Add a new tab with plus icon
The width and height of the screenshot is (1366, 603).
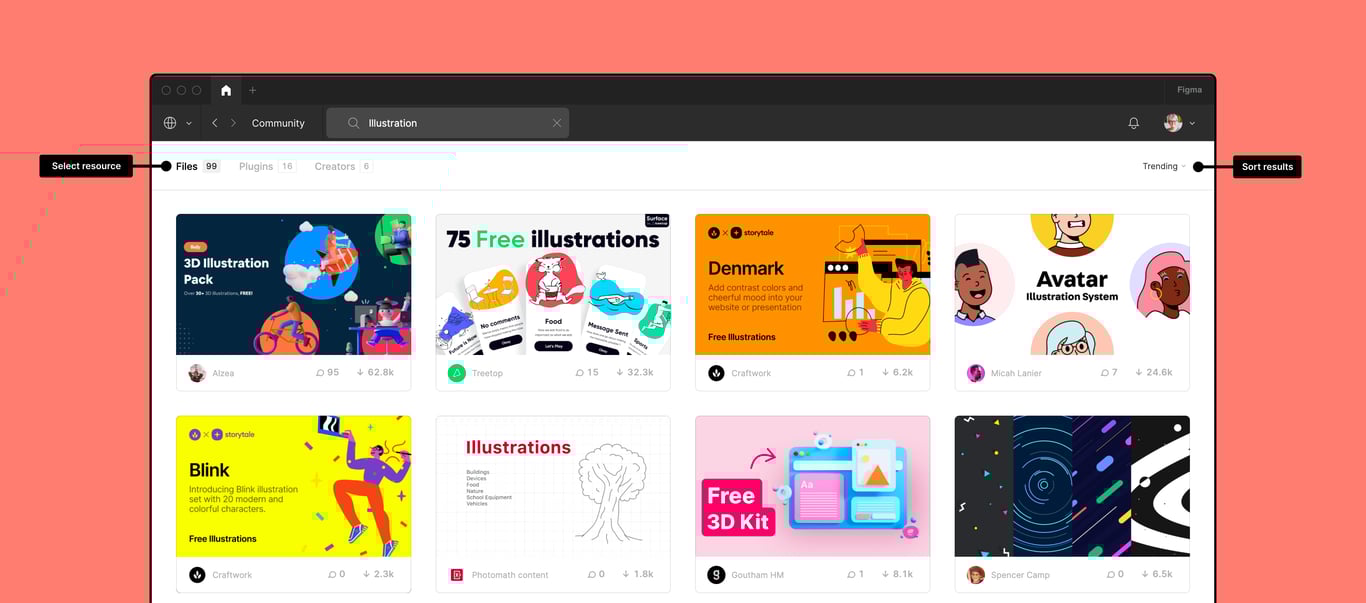click(x=253, y=90)
